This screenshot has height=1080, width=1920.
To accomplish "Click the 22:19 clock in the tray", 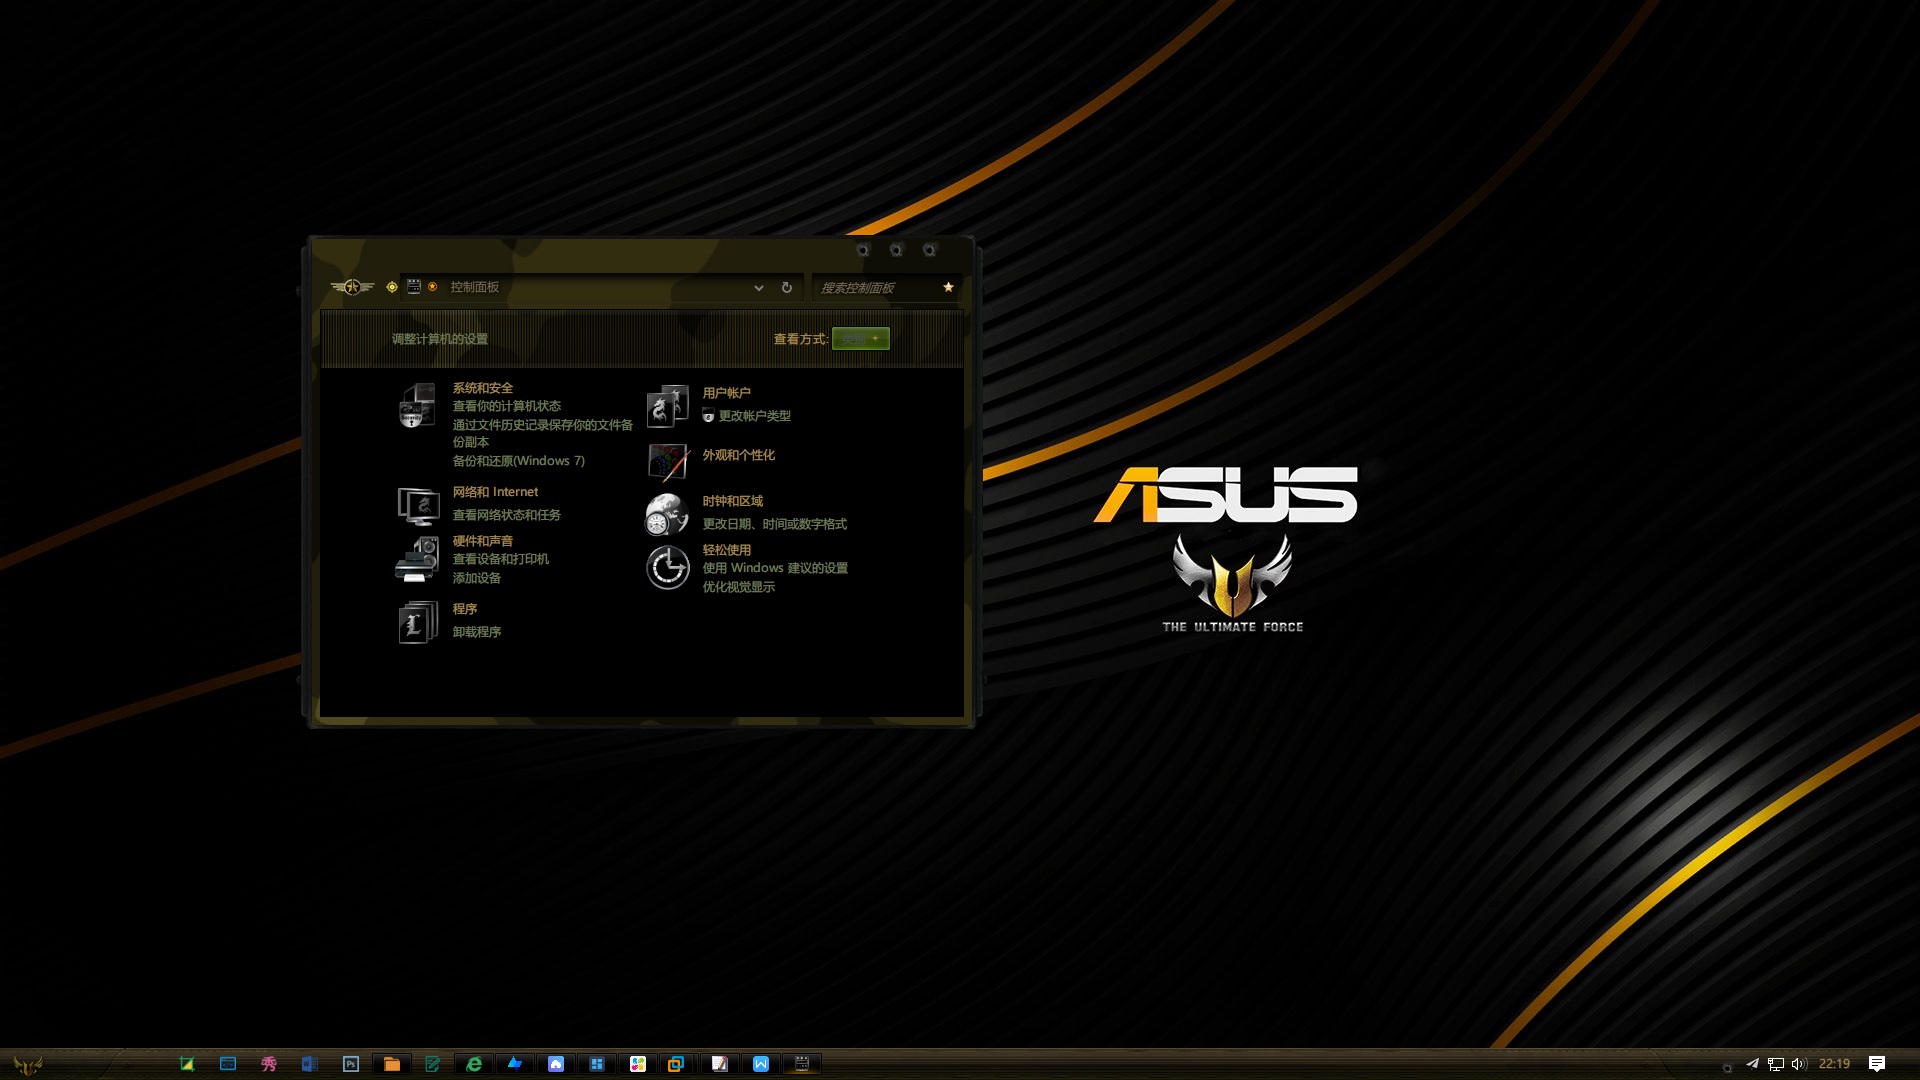I will [x=1834, y=1064].
